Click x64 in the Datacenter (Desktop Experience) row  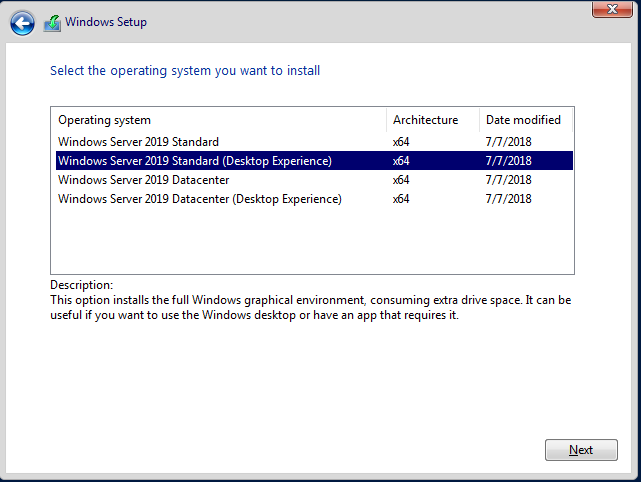click(x=401, y=199)
